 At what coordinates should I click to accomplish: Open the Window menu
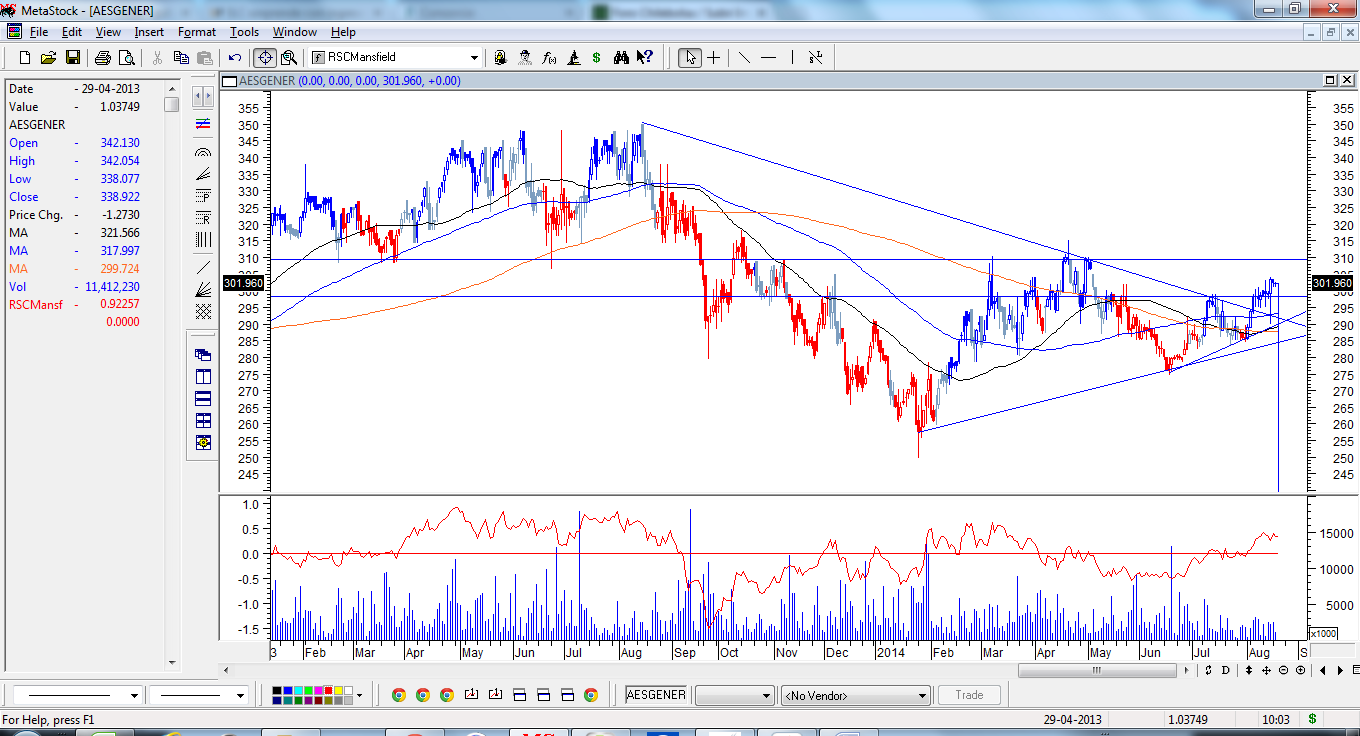(x=294, y=32)
